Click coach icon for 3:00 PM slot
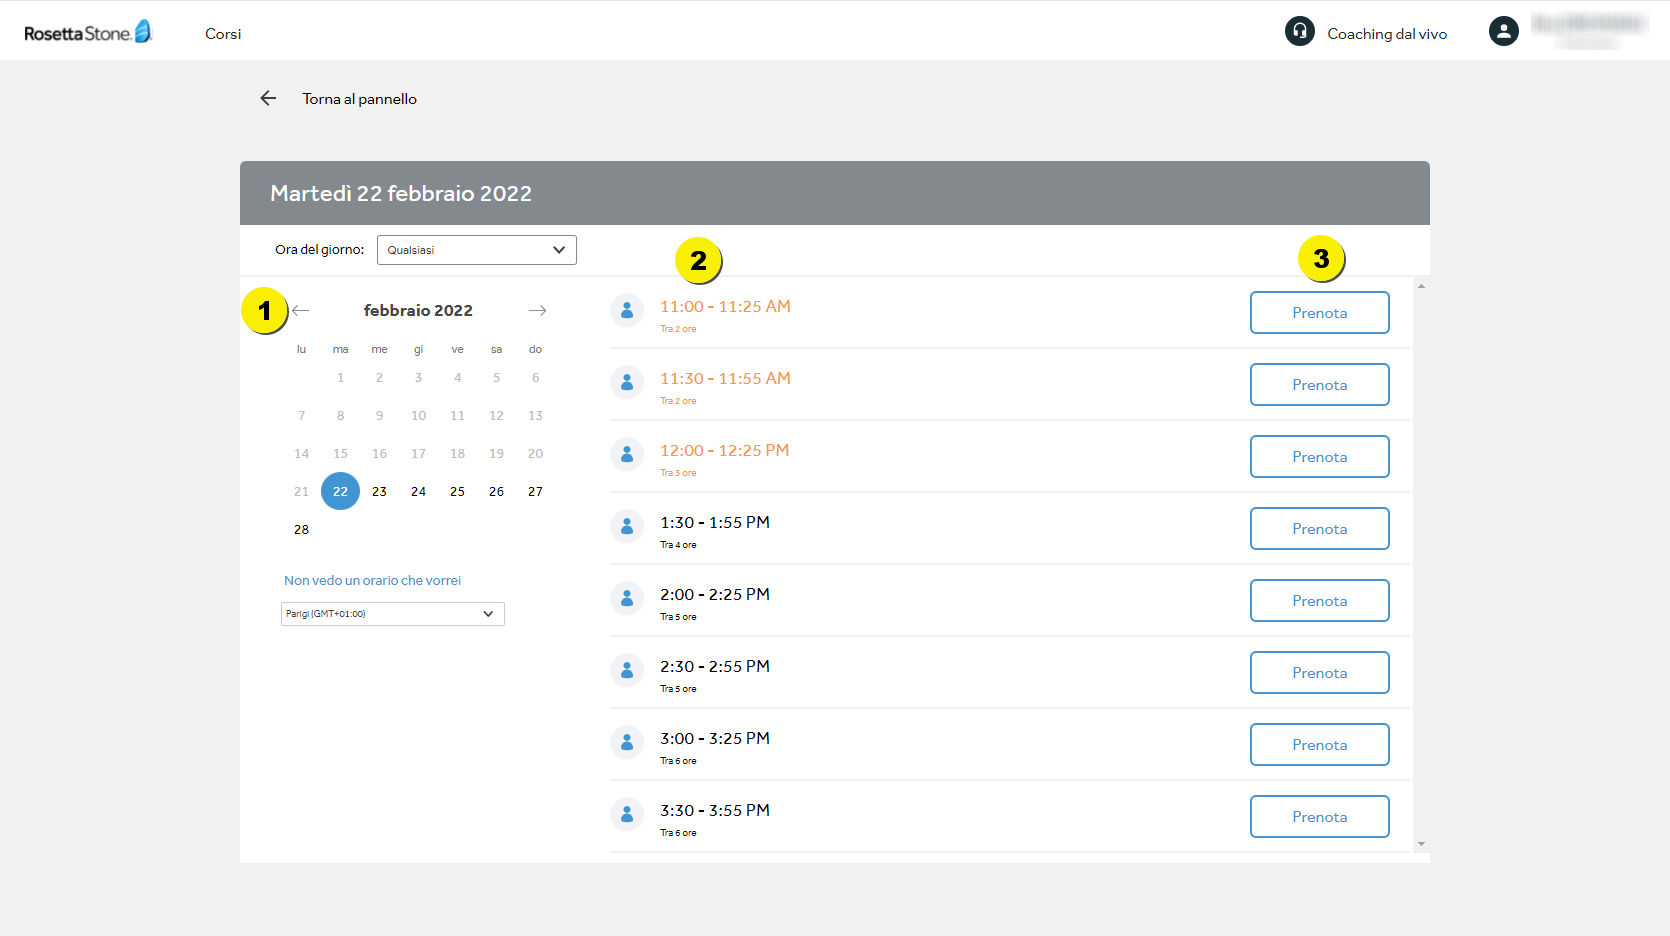The width and height of the screenshot is (1670, 936). pos(627,742)
